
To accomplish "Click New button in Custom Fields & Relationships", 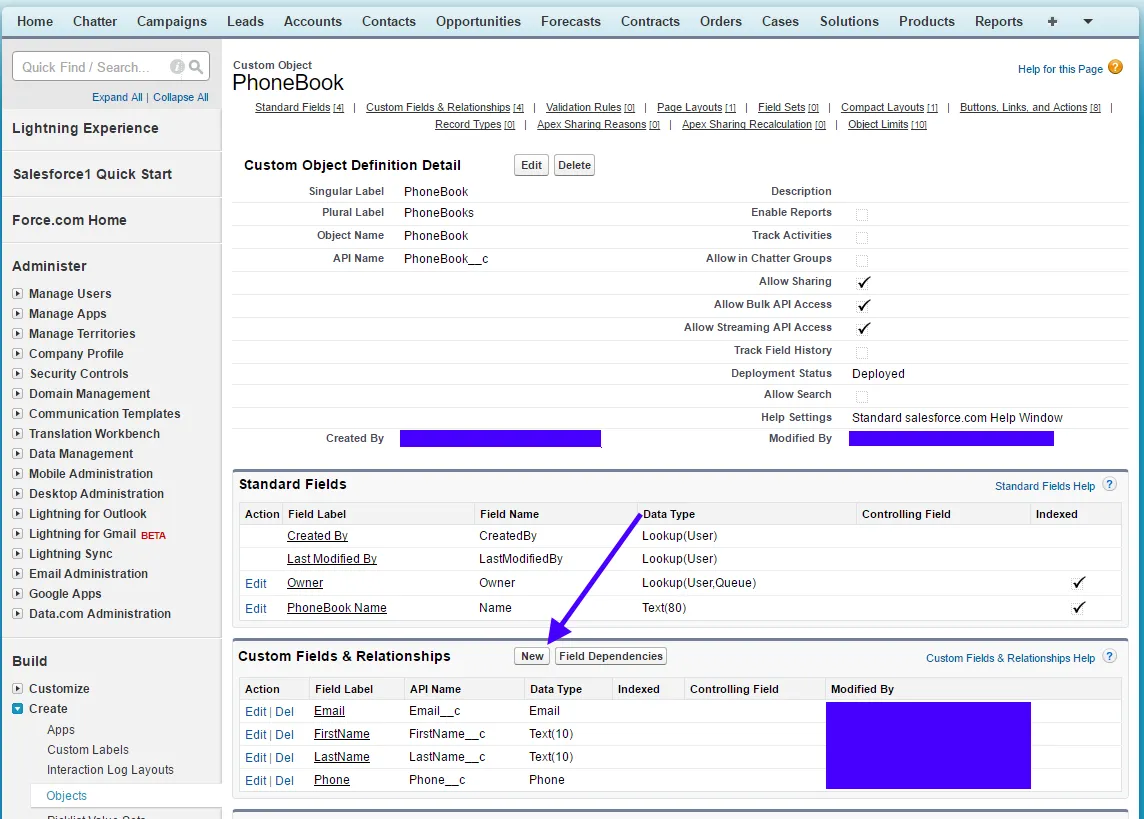I will pyautogui.click(x=532, y=656).
